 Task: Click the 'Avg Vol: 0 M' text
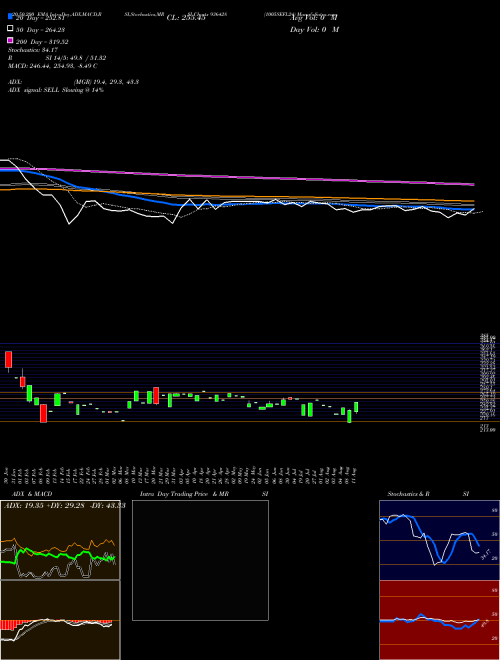(x=314, y=18)
